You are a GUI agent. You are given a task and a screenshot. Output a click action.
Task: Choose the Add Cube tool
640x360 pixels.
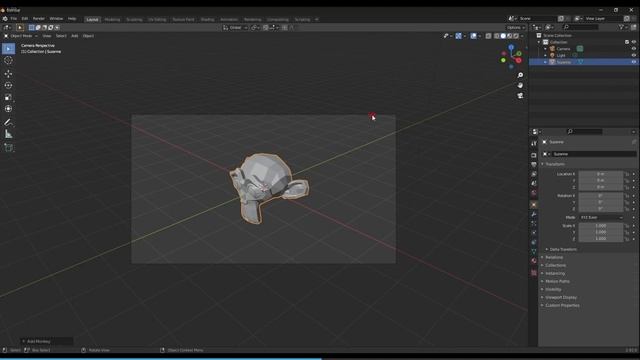pyautogui.click(x=8, y=147)
